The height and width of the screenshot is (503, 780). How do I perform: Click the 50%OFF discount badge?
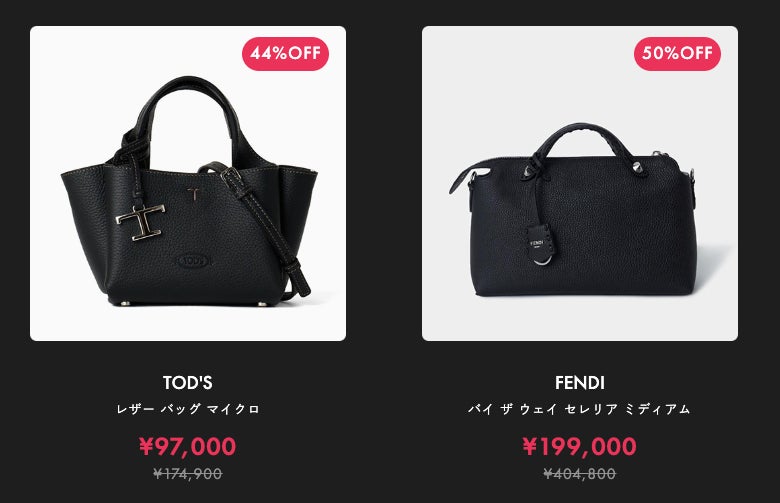[677, 53]
